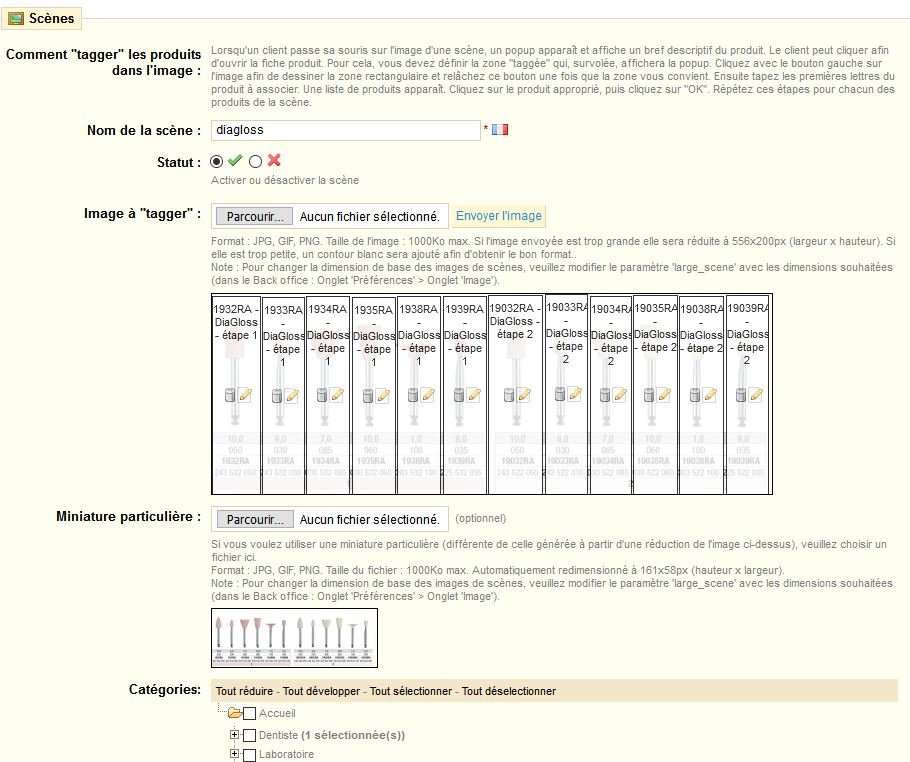The image size is (910, 762).
Task: Edit the 1932RA tagged zone
Action: (245, 395)
